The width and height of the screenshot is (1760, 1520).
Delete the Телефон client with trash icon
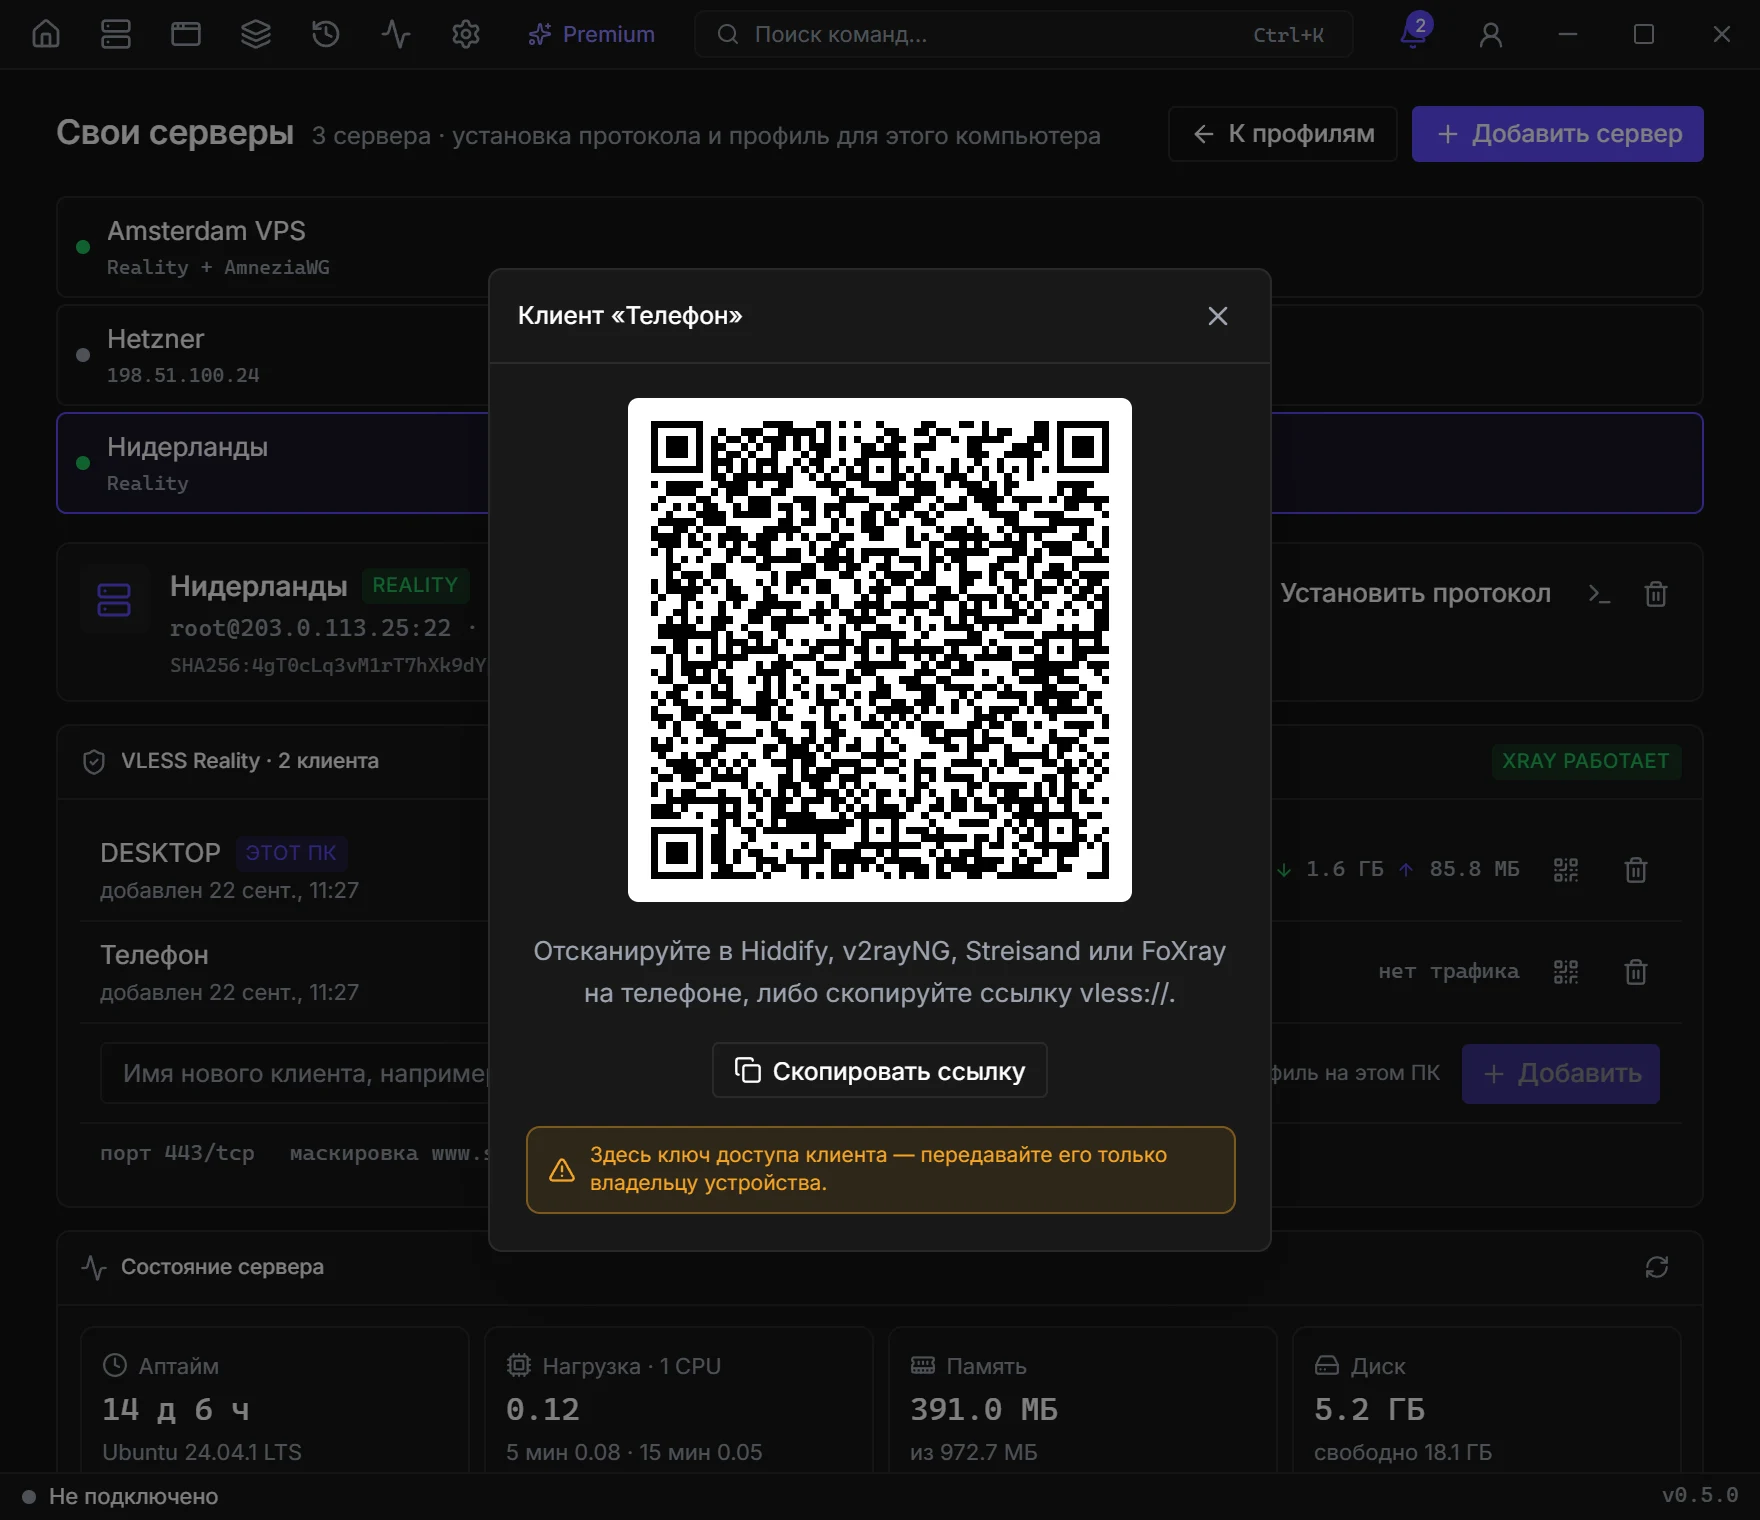(x=1636, y=972)
